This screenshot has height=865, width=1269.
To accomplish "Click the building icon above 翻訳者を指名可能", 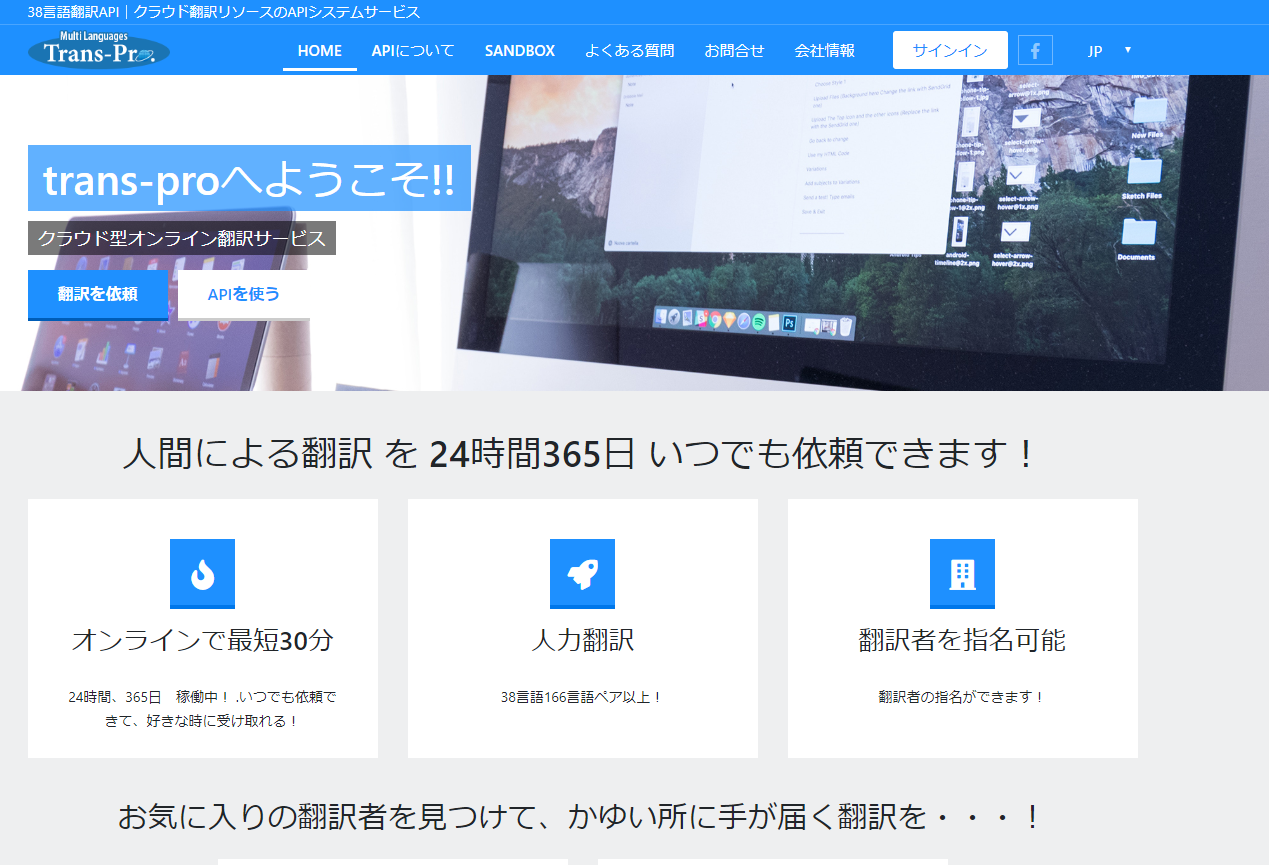I will coord(962,573).
